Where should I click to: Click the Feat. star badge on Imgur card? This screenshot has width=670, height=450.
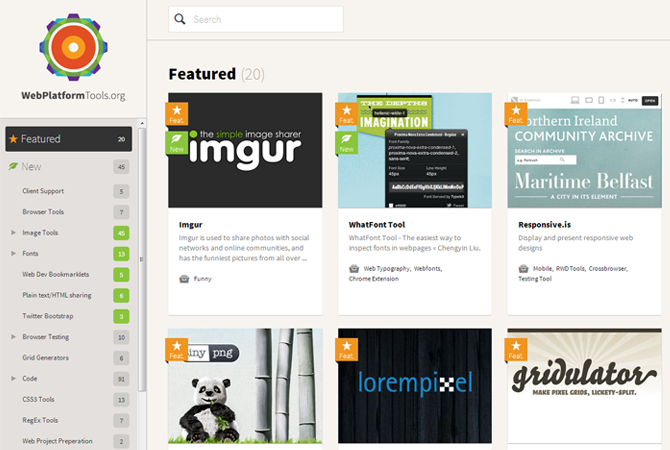[x=176, y=114]
